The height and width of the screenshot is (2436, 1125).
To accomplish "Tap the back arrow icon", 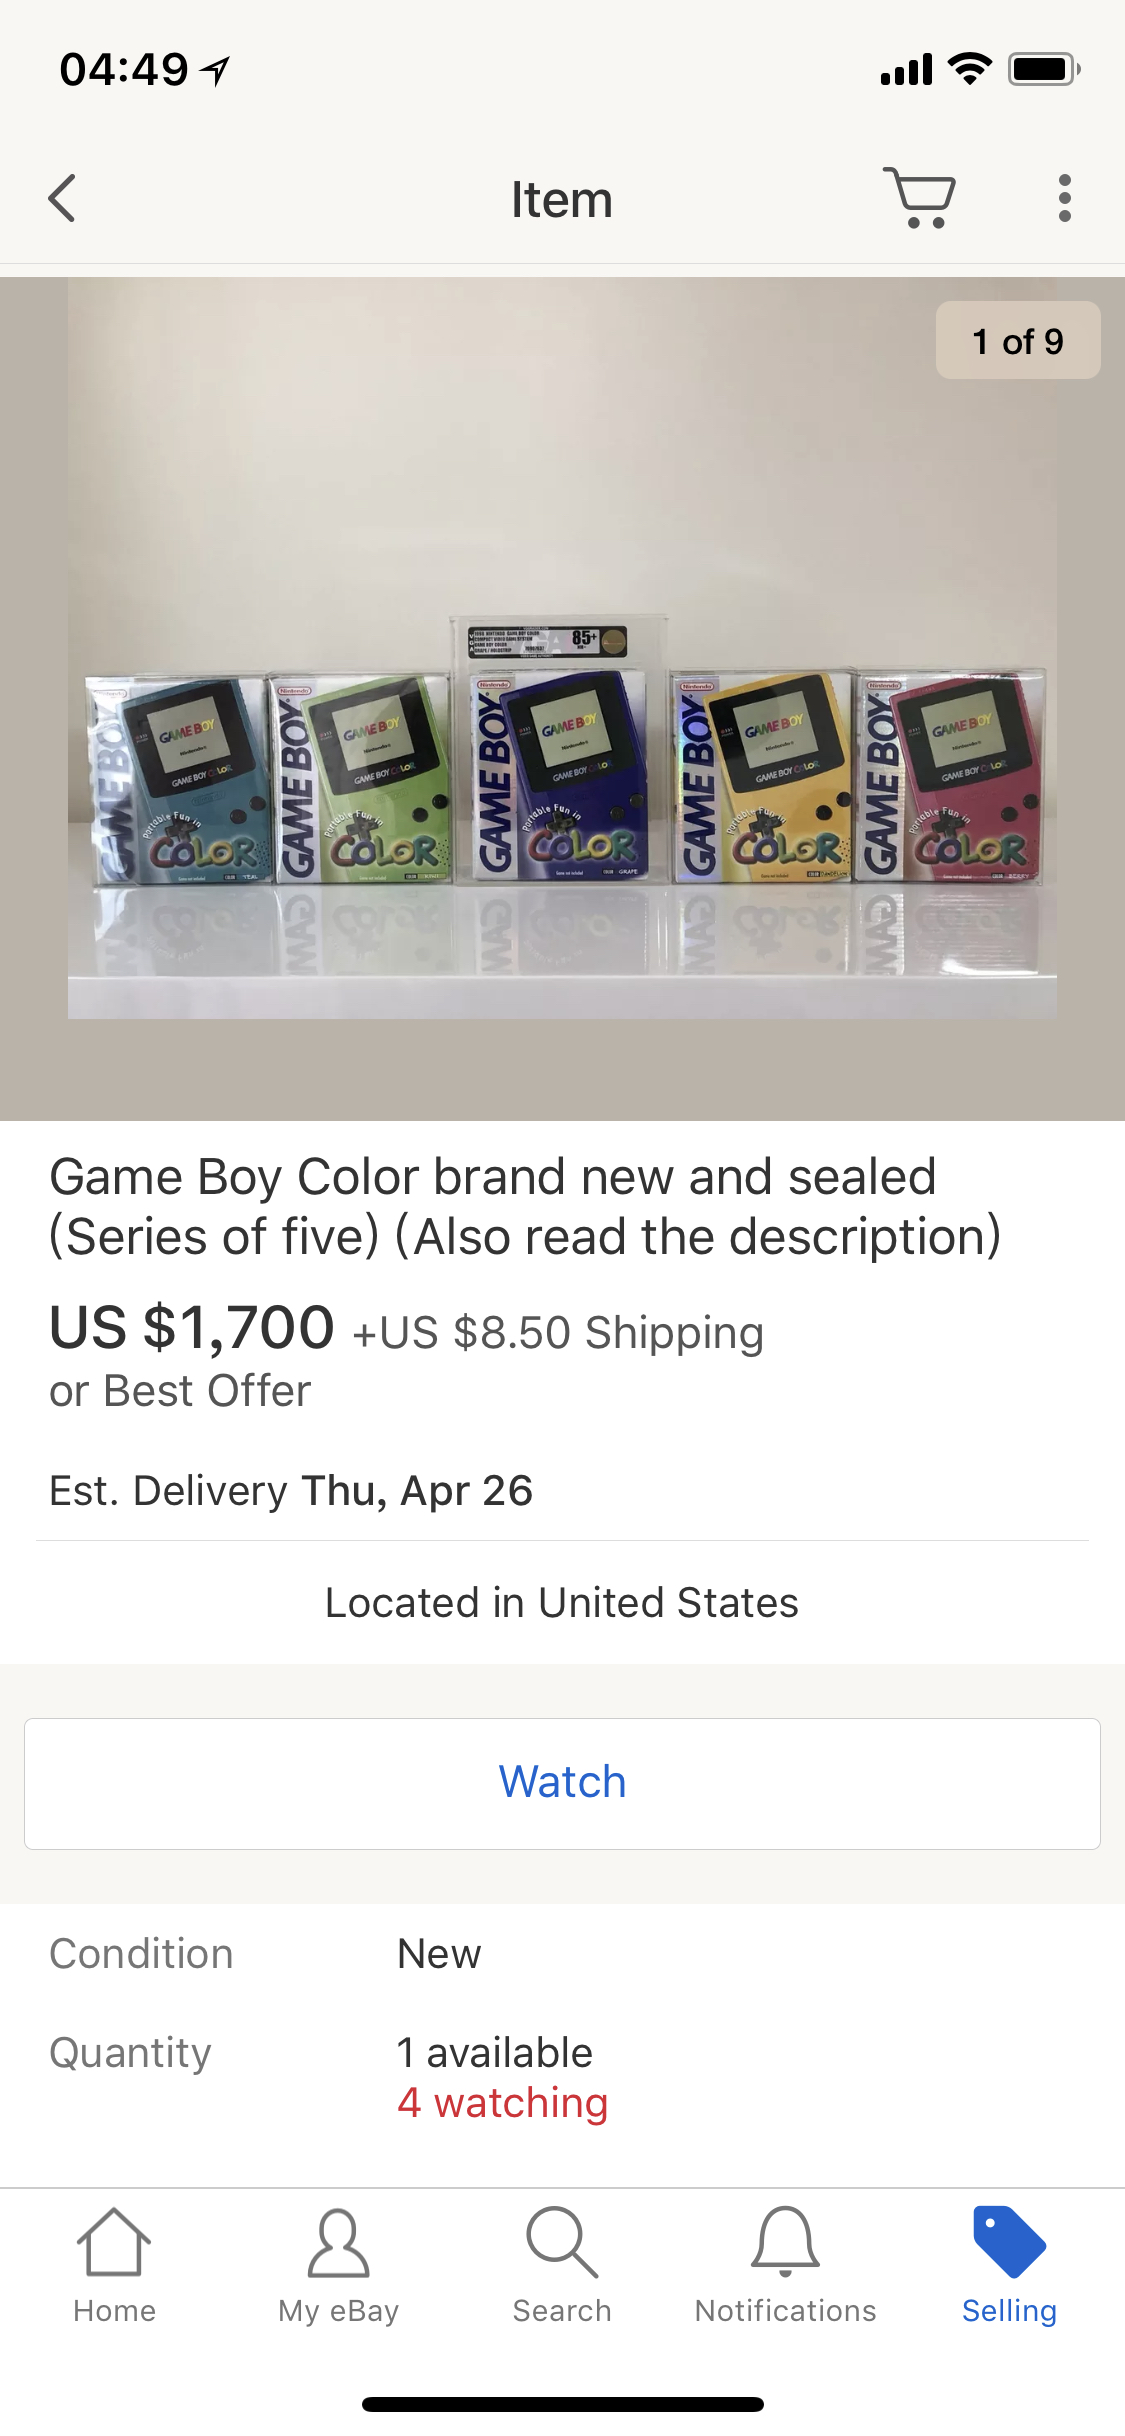I will click(x=62, y=198).
